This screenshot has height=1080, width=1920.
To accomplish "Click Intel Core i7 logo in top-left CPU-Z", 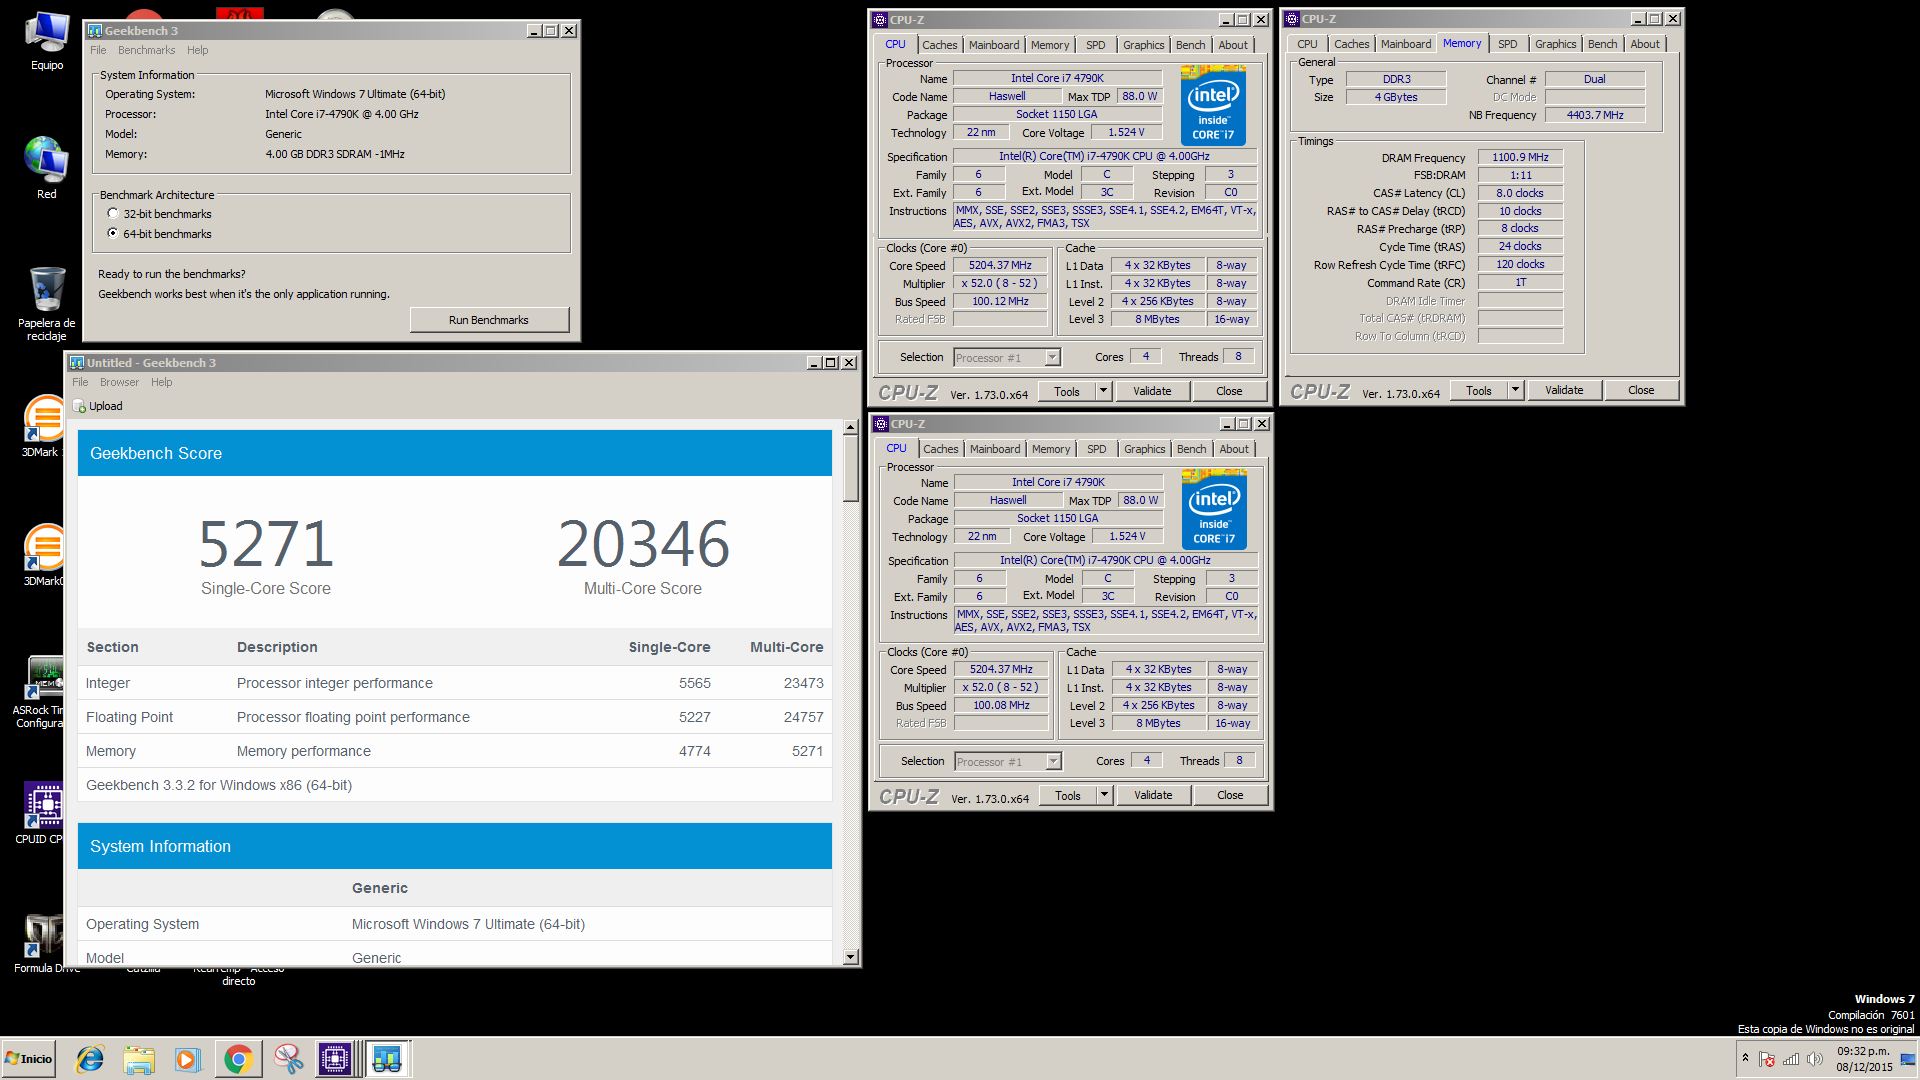I will coord(1213,106).
